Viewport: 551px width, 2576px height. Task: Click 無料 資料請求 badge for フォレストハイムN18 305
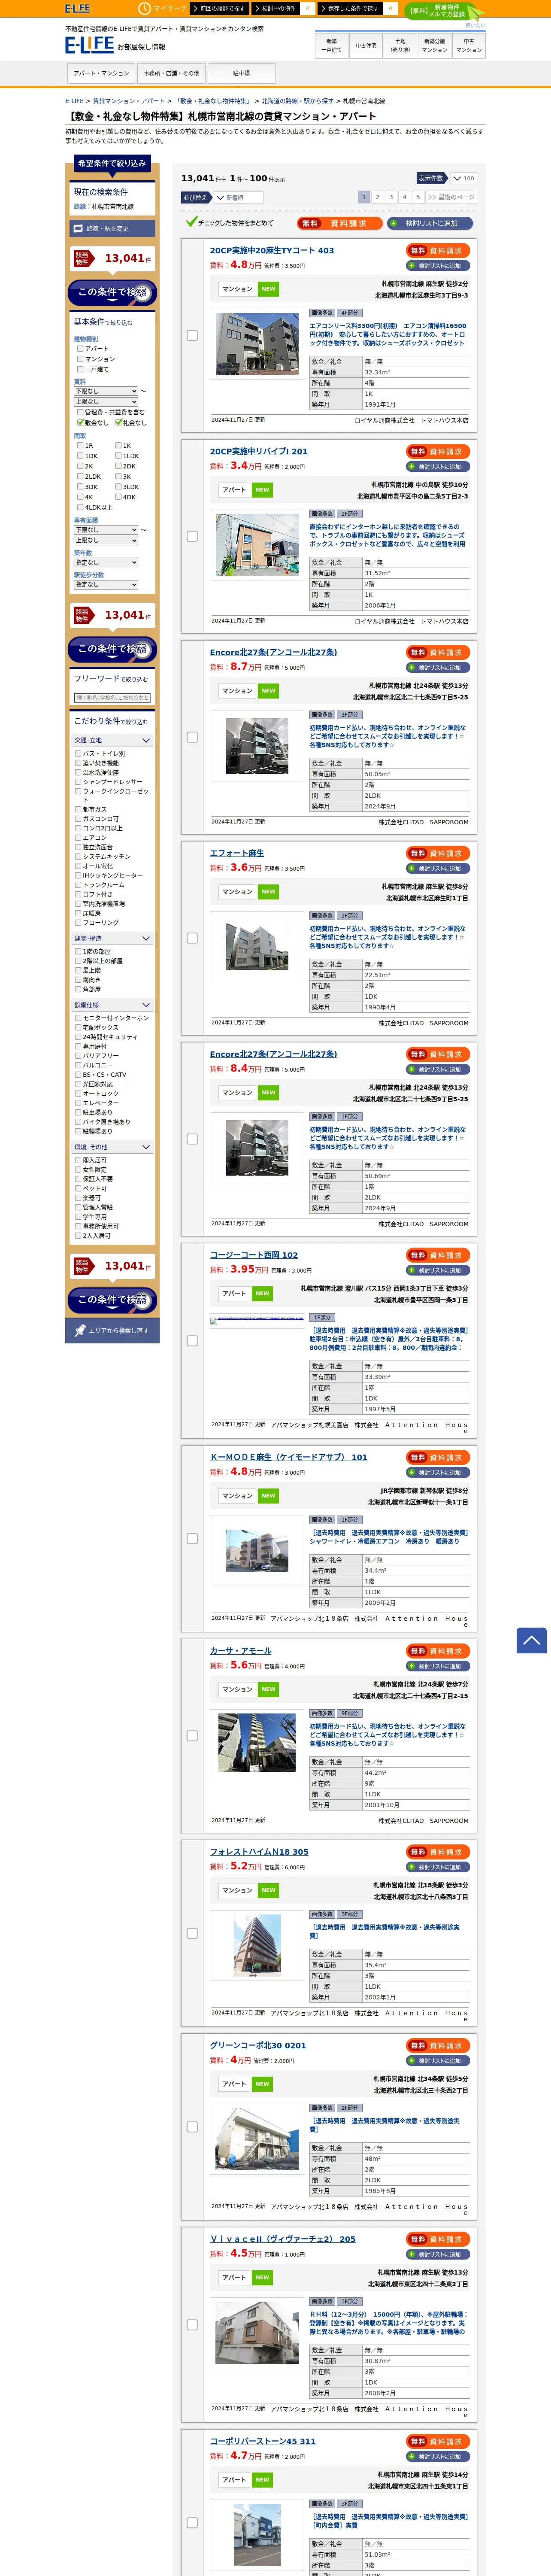[438, 1852]
